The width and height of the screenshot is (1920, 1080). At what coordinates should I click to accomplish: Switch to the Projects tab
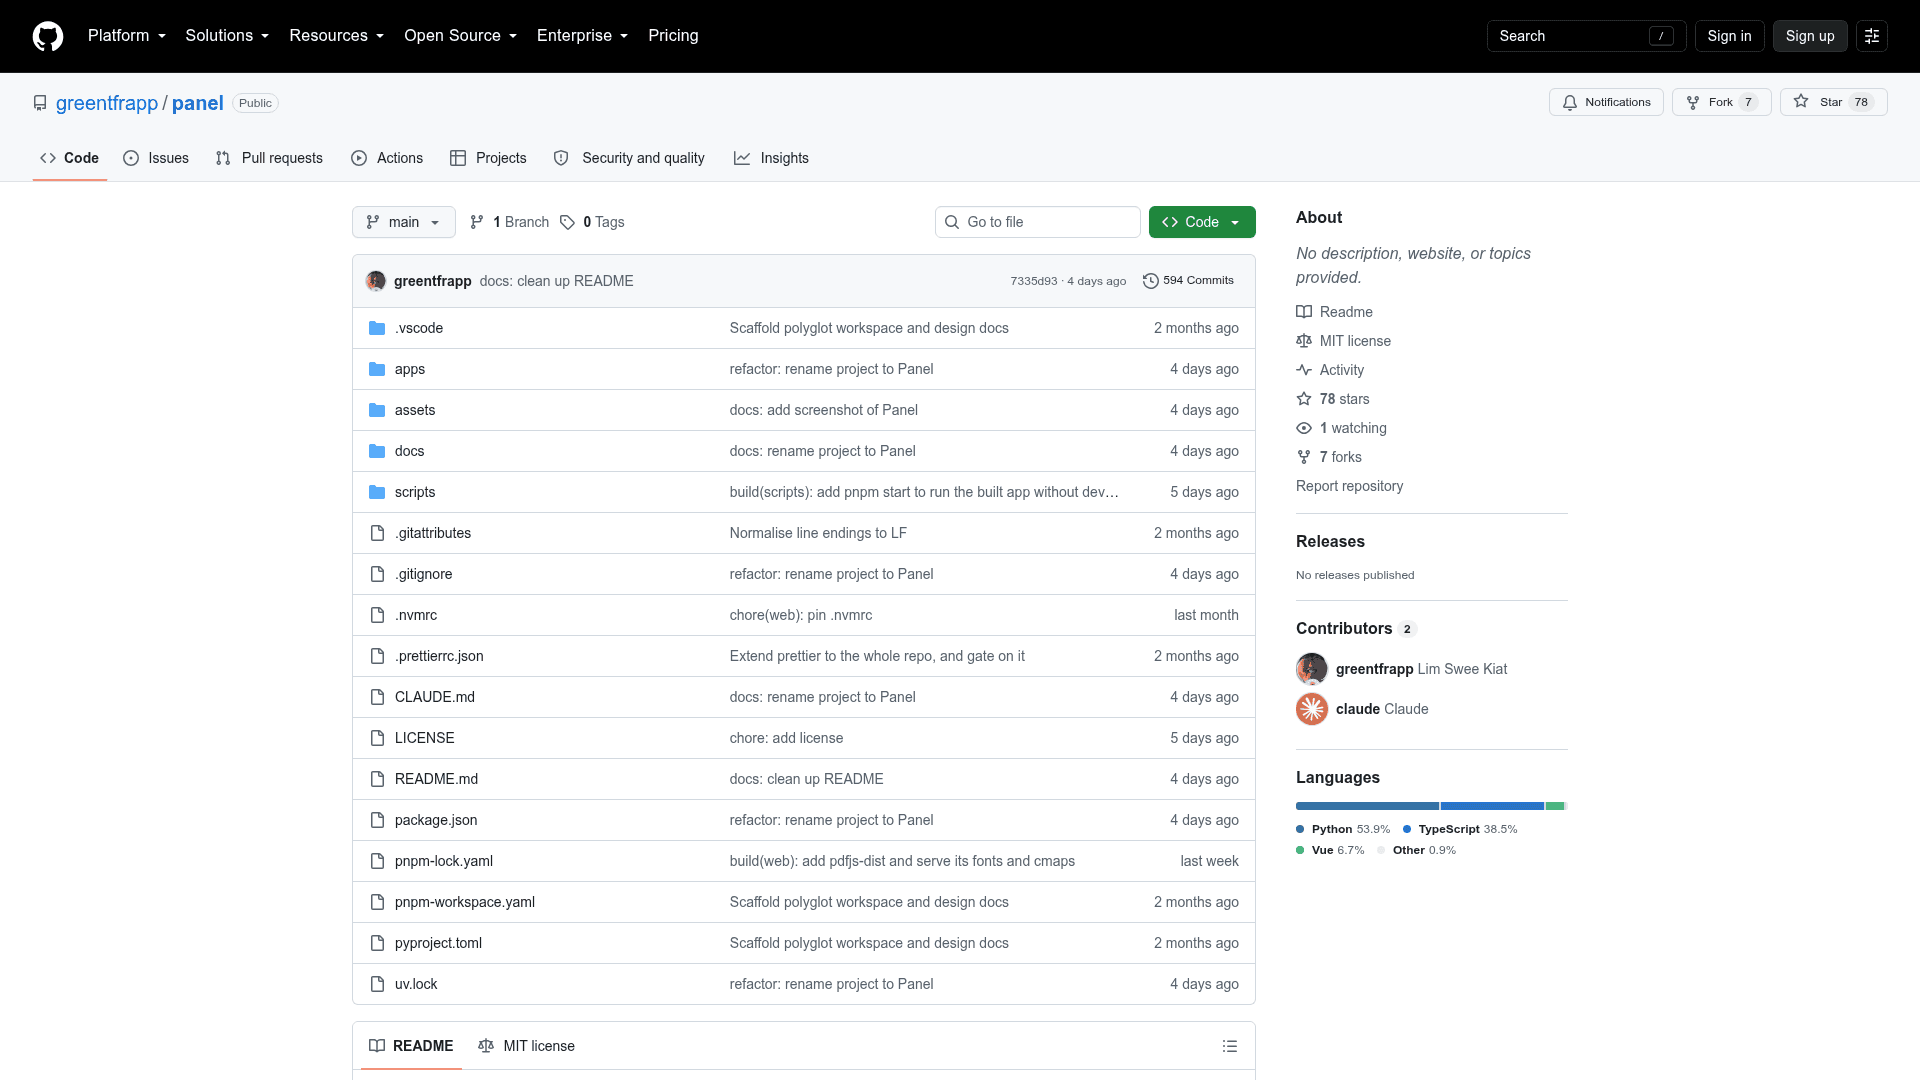[x=488, y=158]
